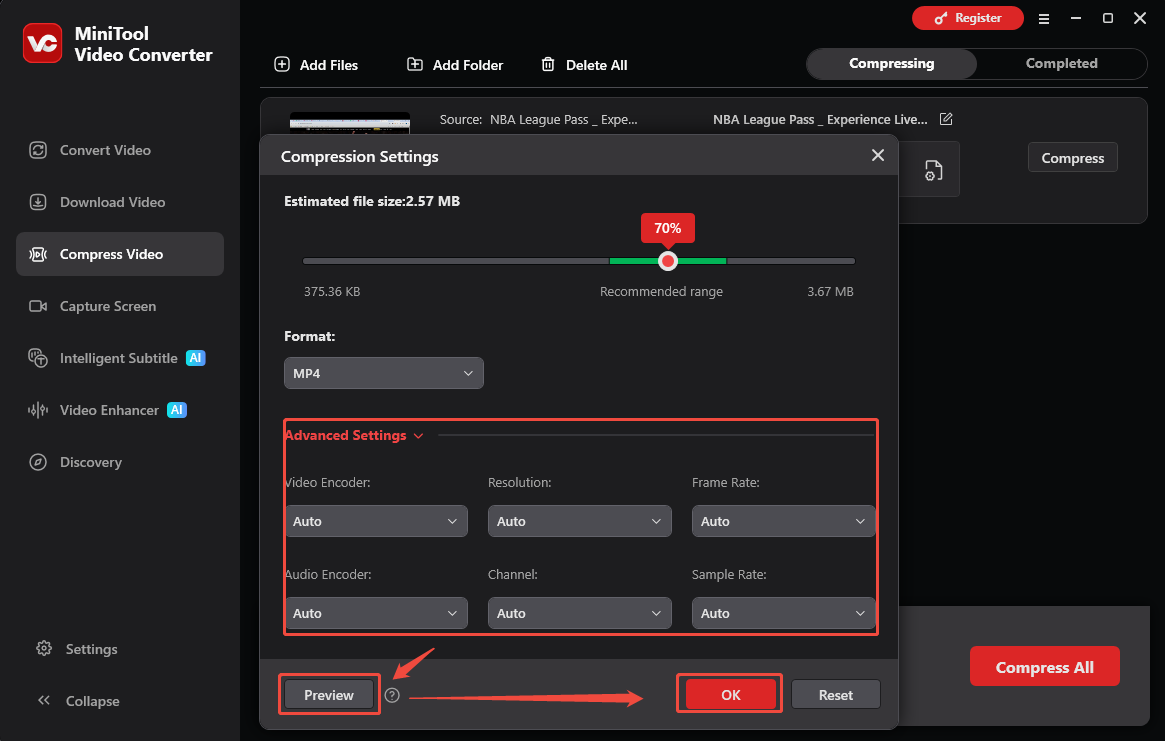This screenshot has height=741, width=1165.
Task: Click the Add Folder icon
Action: coord(415,65)
